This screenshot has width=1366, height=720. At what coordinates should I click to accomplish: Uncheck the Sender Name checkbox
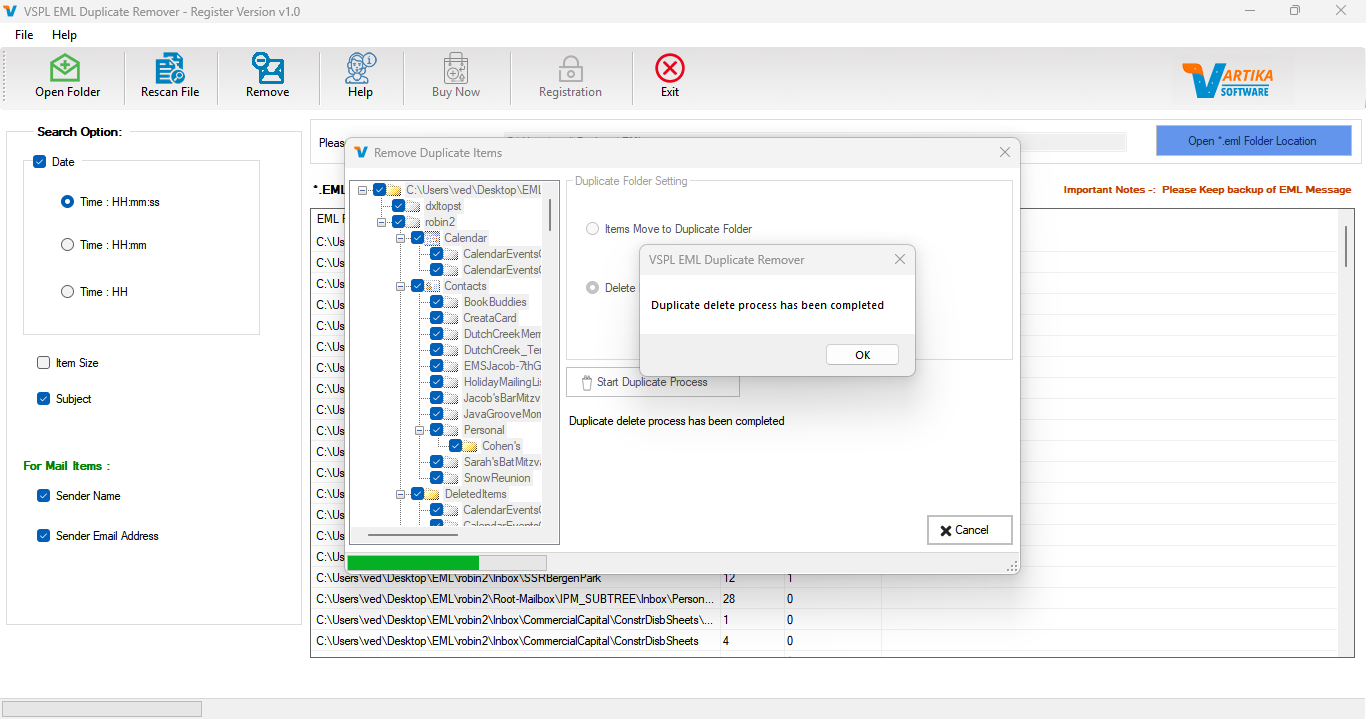coord(43,496)
